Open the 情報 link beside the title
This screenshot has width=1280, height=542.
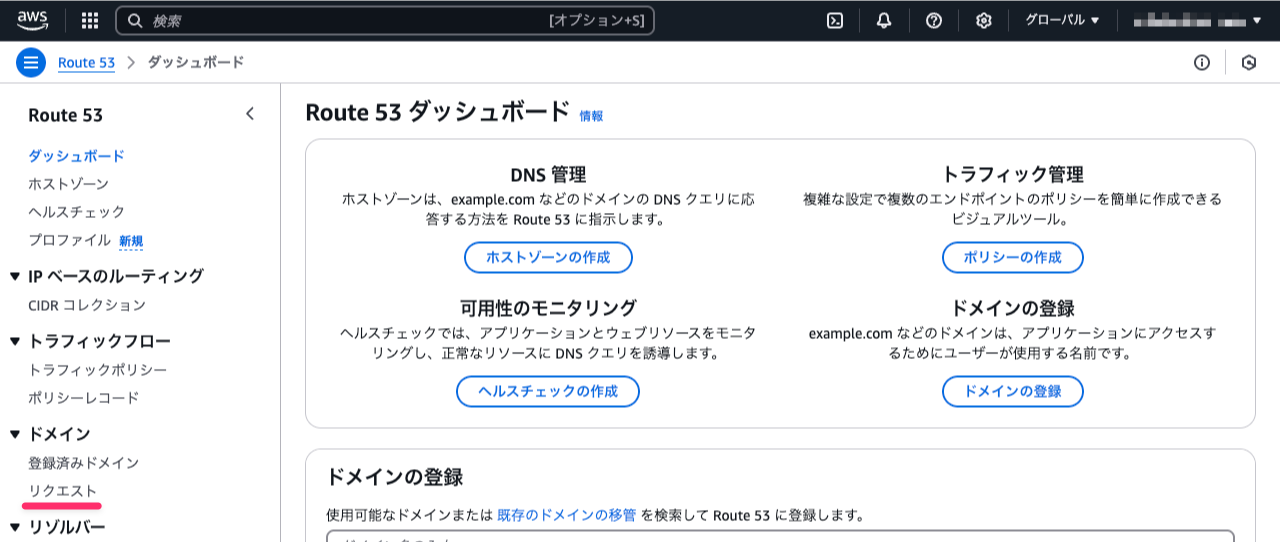[591, 116]
